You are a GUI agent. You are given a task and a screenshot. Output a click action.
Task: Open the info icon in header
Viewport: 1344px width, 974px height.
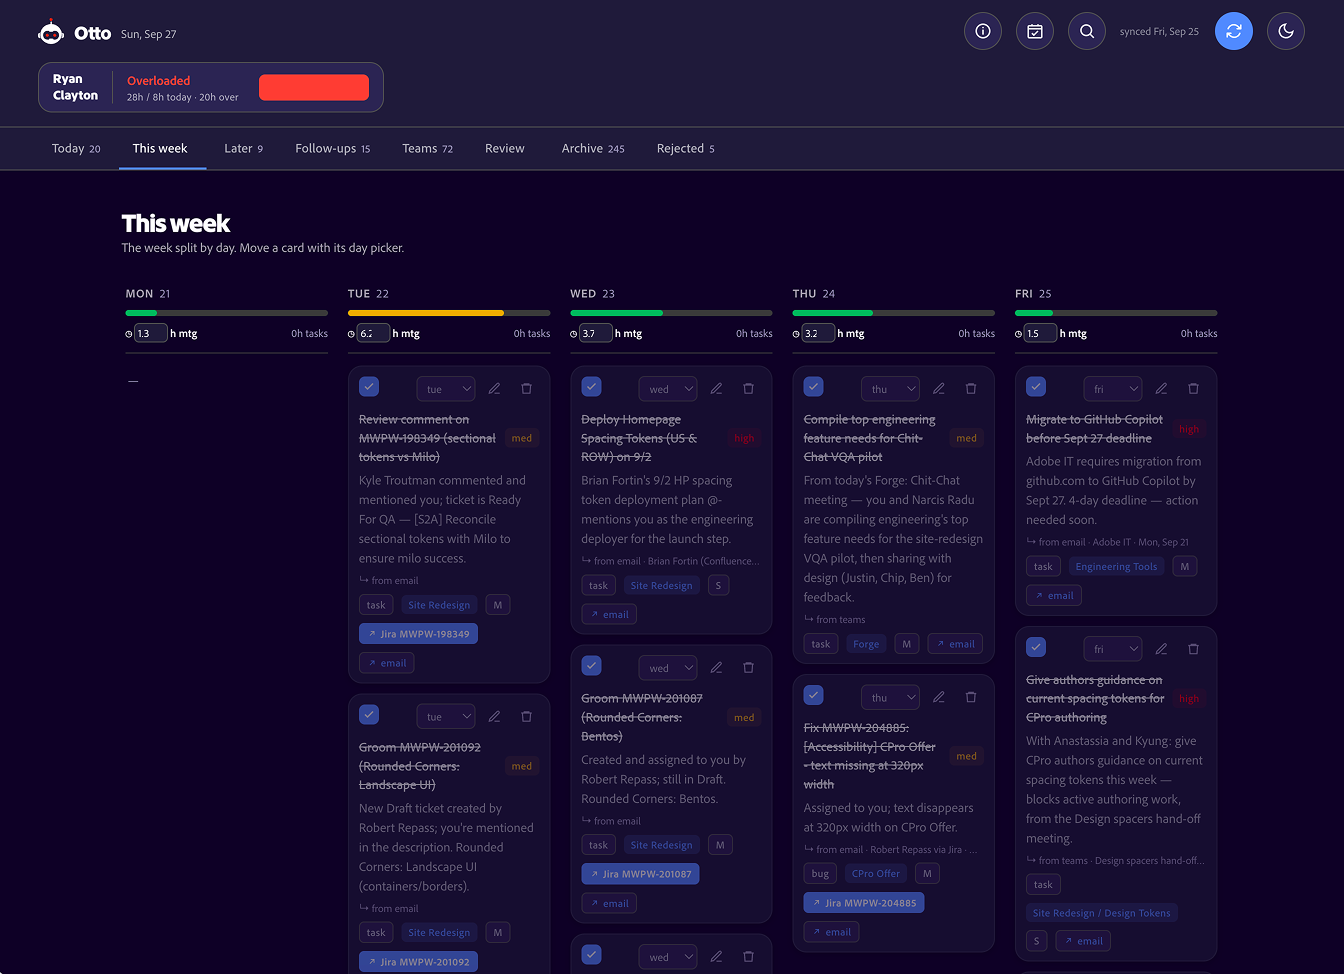pos(983,31)
